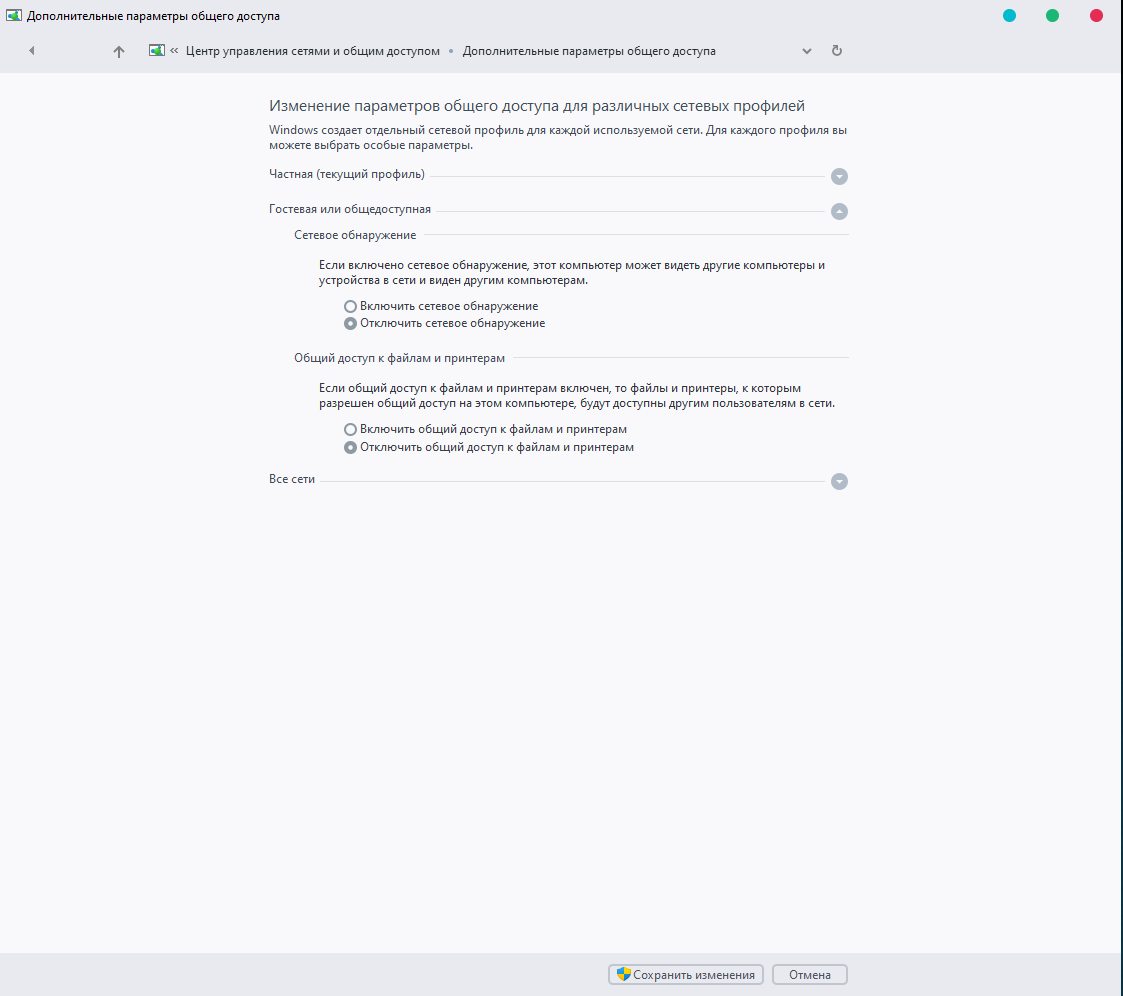Expand the Частная (текущий профиль) section
1123x996 pixels.
click(x=839, y=177)
